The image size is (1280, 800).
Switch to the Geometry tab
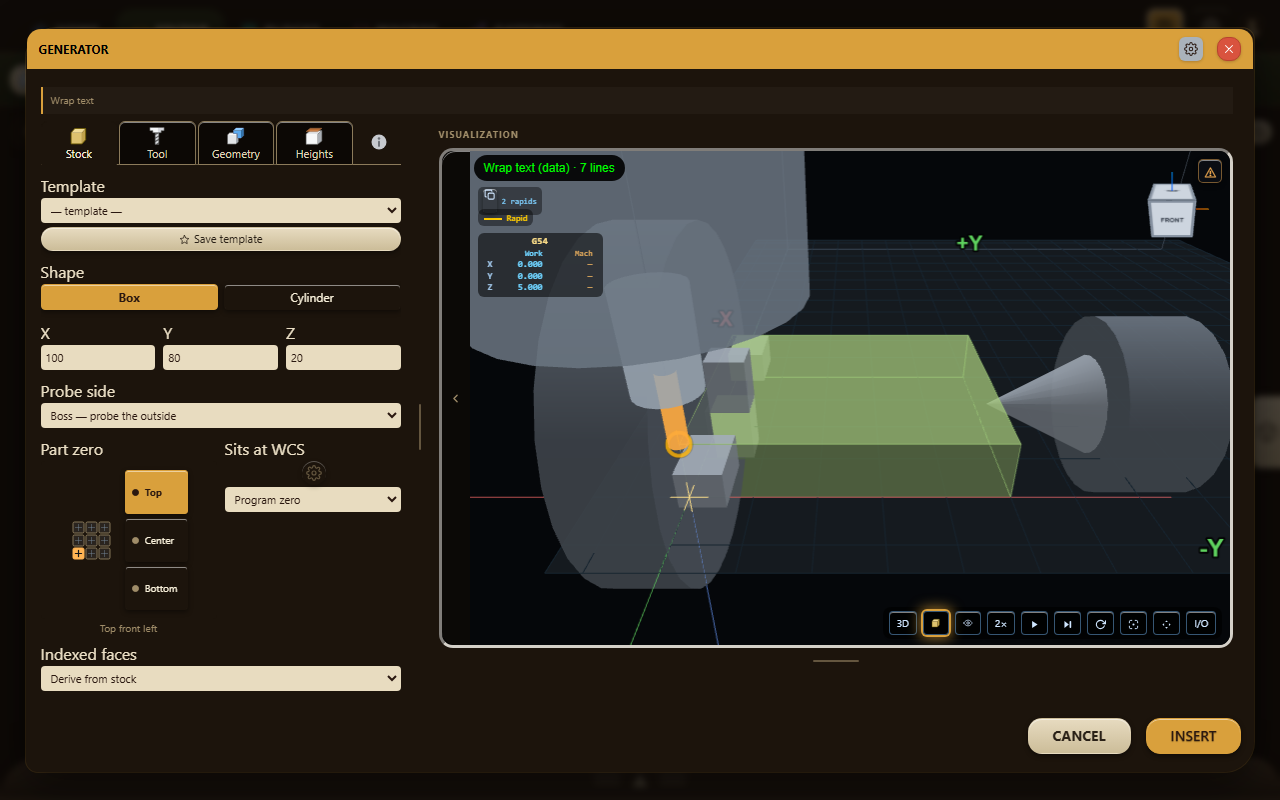(x=236, y=143)
